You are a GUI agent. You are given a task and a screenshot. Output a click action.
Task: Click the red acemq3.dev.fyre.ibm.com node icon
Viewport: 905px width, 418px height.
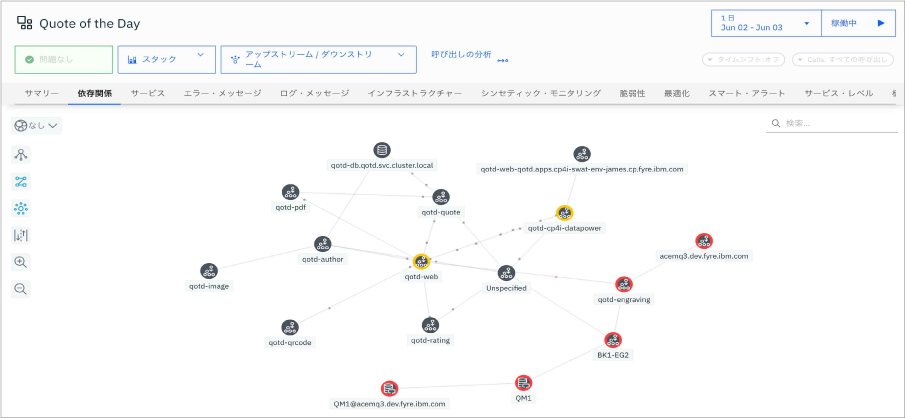tap(704, 241)
